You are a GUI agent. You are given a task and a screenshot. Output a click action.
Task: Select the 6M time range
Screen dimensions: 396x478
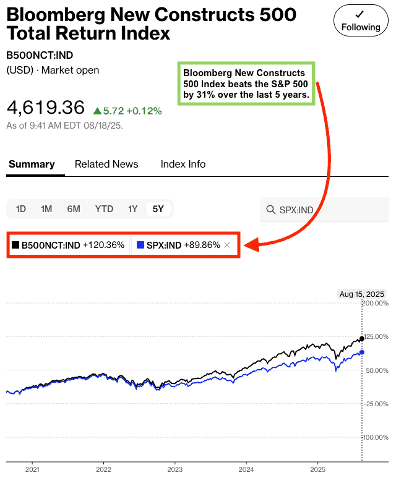(x=74, y=209)
